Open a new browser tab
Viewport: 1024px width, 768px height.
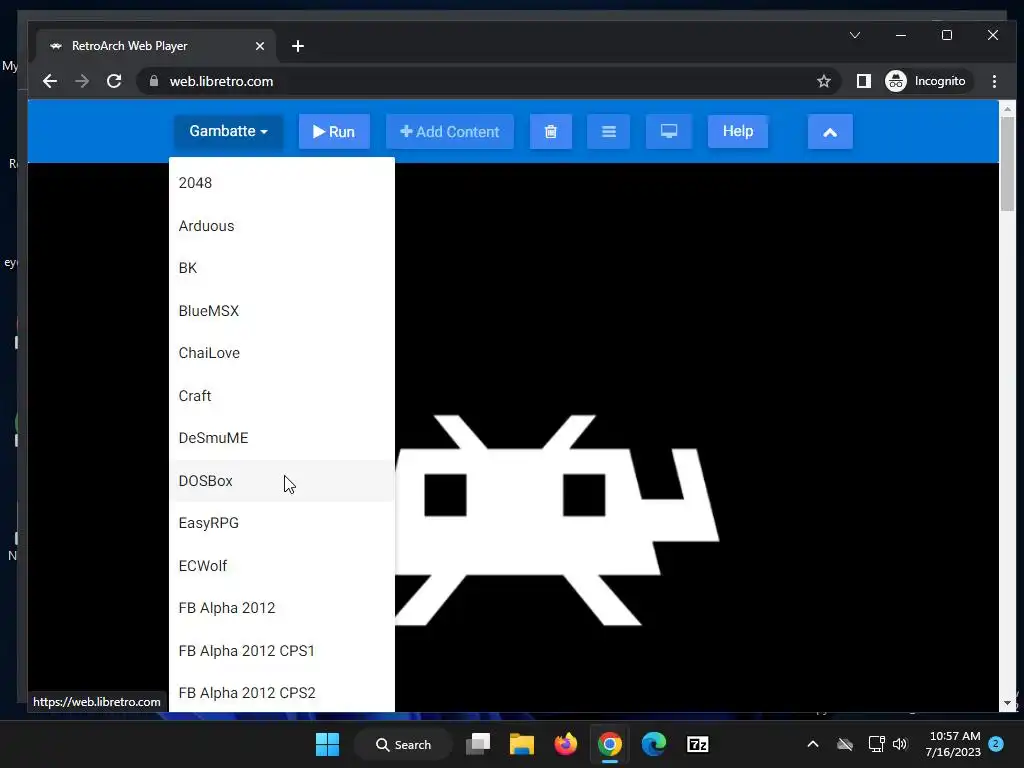click(298, 46)
